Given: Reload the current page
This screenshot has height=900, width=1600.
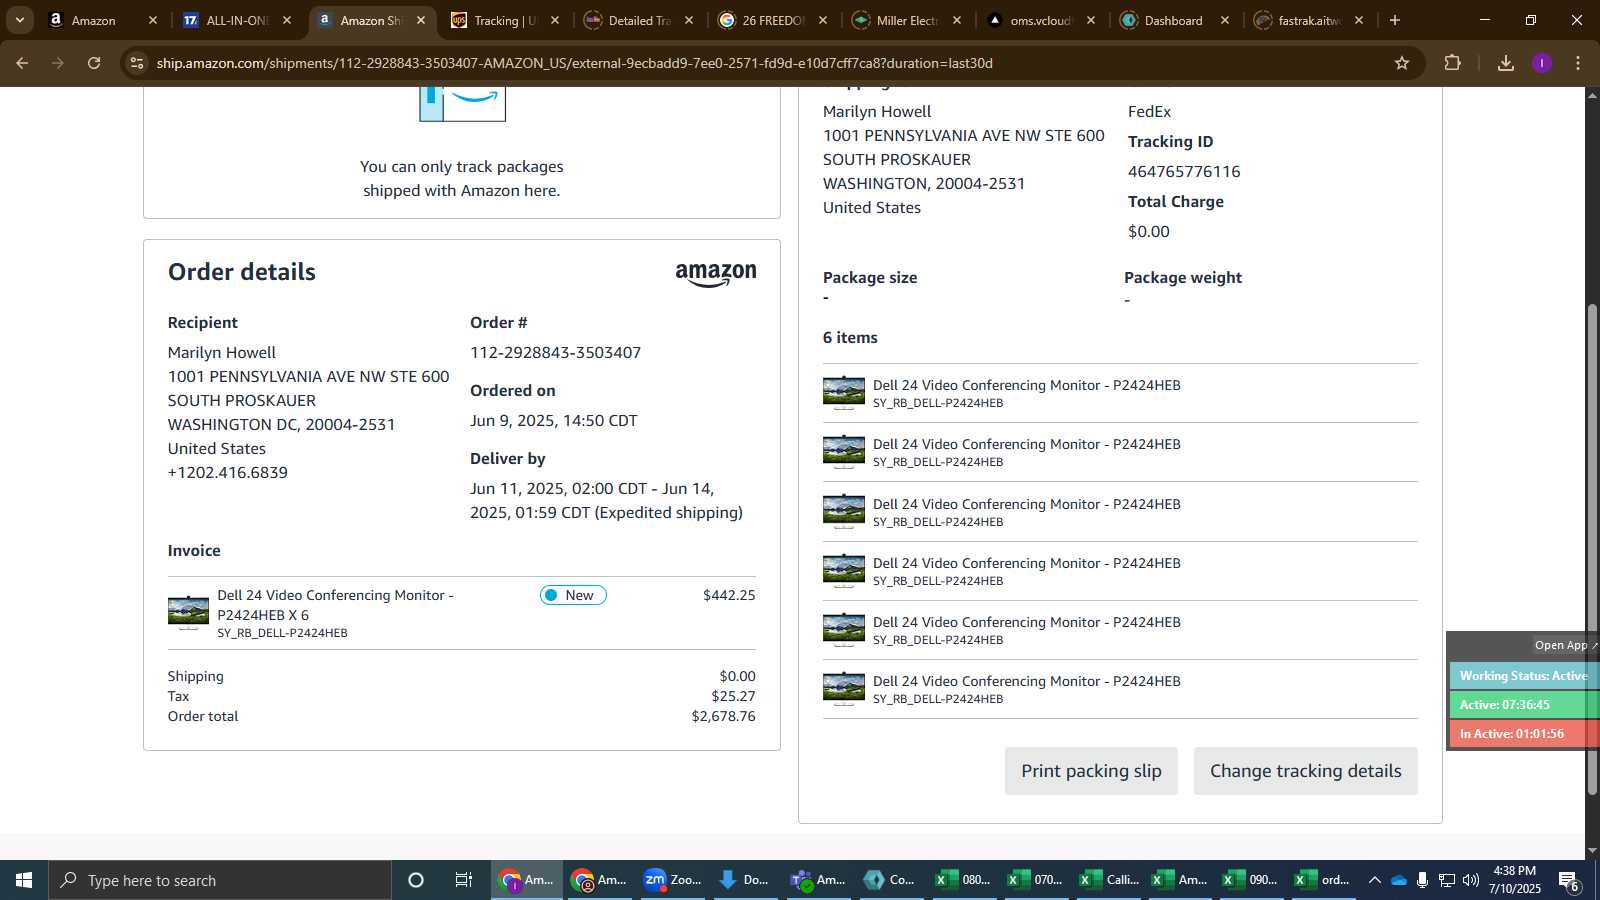Looking at the screenshot, I should [x=94, y=63].
